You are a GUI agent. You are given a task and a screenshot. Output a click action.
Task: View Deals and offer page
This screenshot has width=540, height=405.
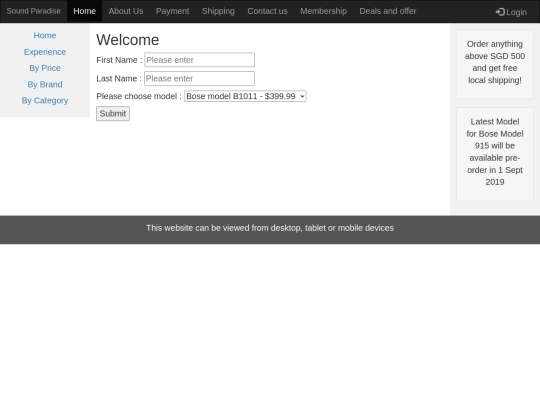point(388,11)
